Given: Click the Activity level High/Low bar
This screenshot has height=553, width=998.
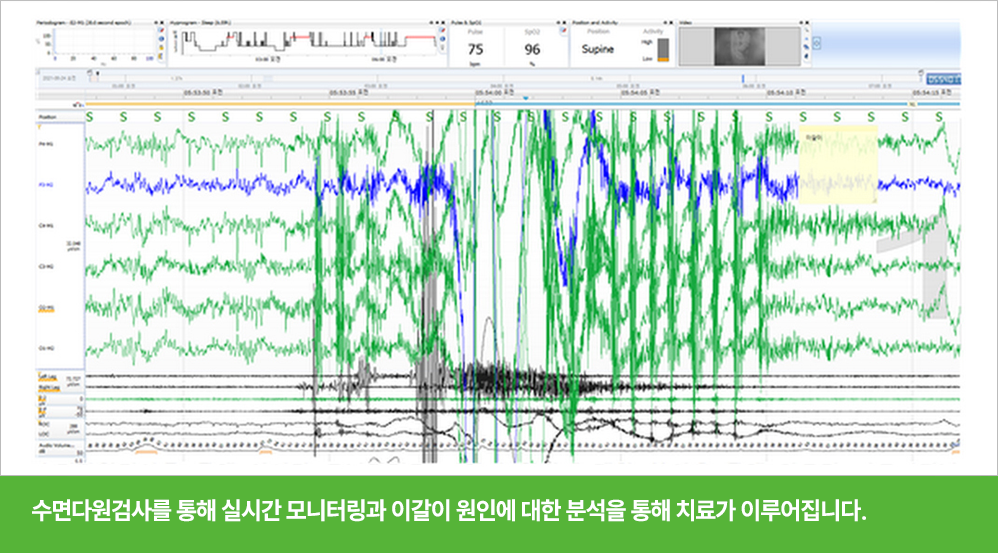Looking at the screenshot, I should (x=663, y=50).
